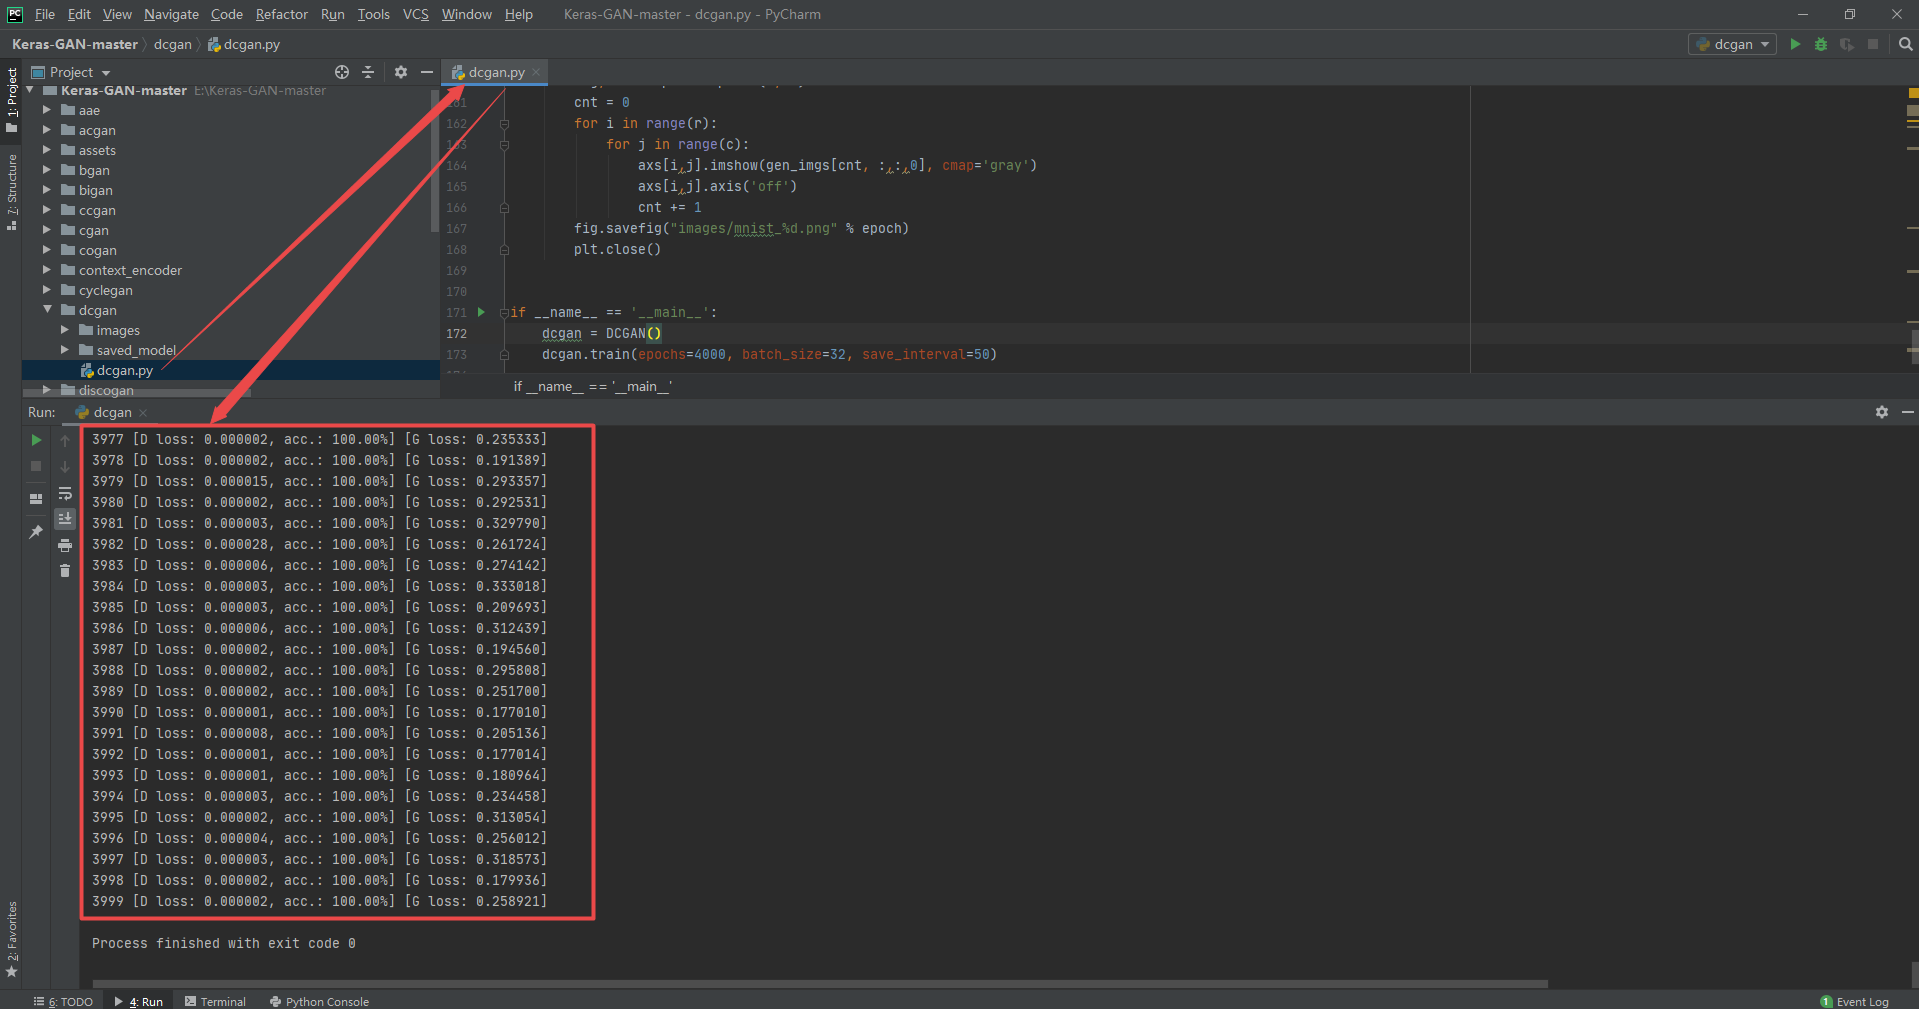Click the warning stripe marker at editor top right

(1913, 93)
